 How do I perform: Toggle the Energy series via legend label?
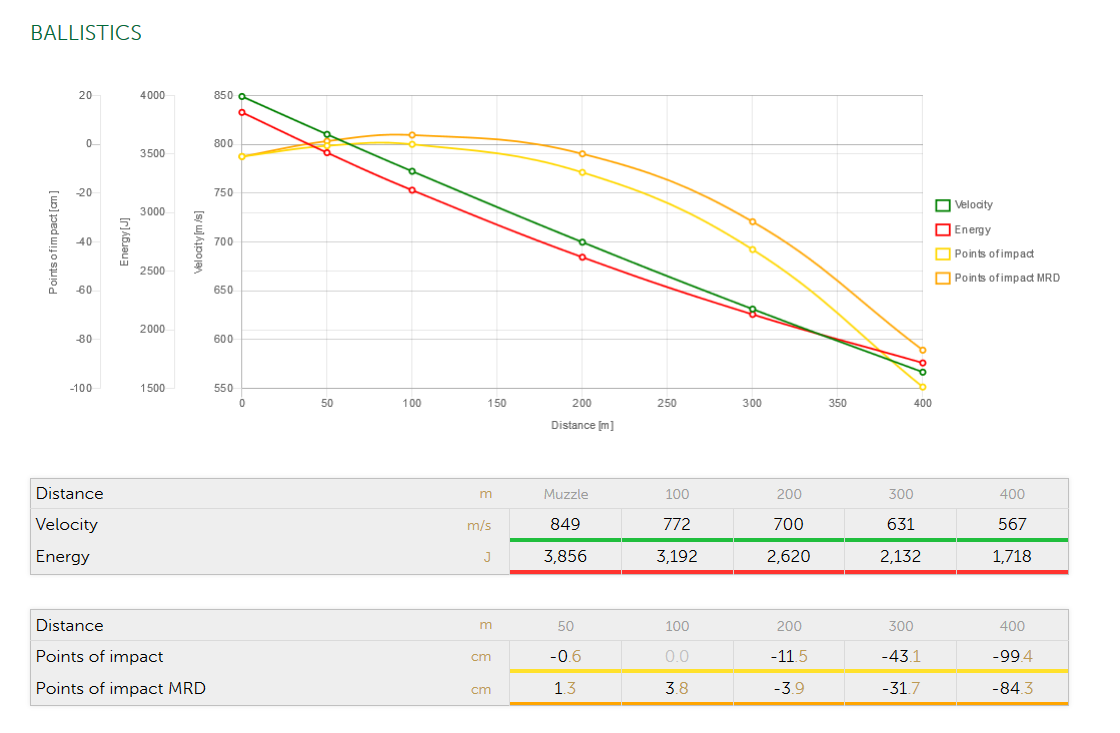(x=972, y=230)
